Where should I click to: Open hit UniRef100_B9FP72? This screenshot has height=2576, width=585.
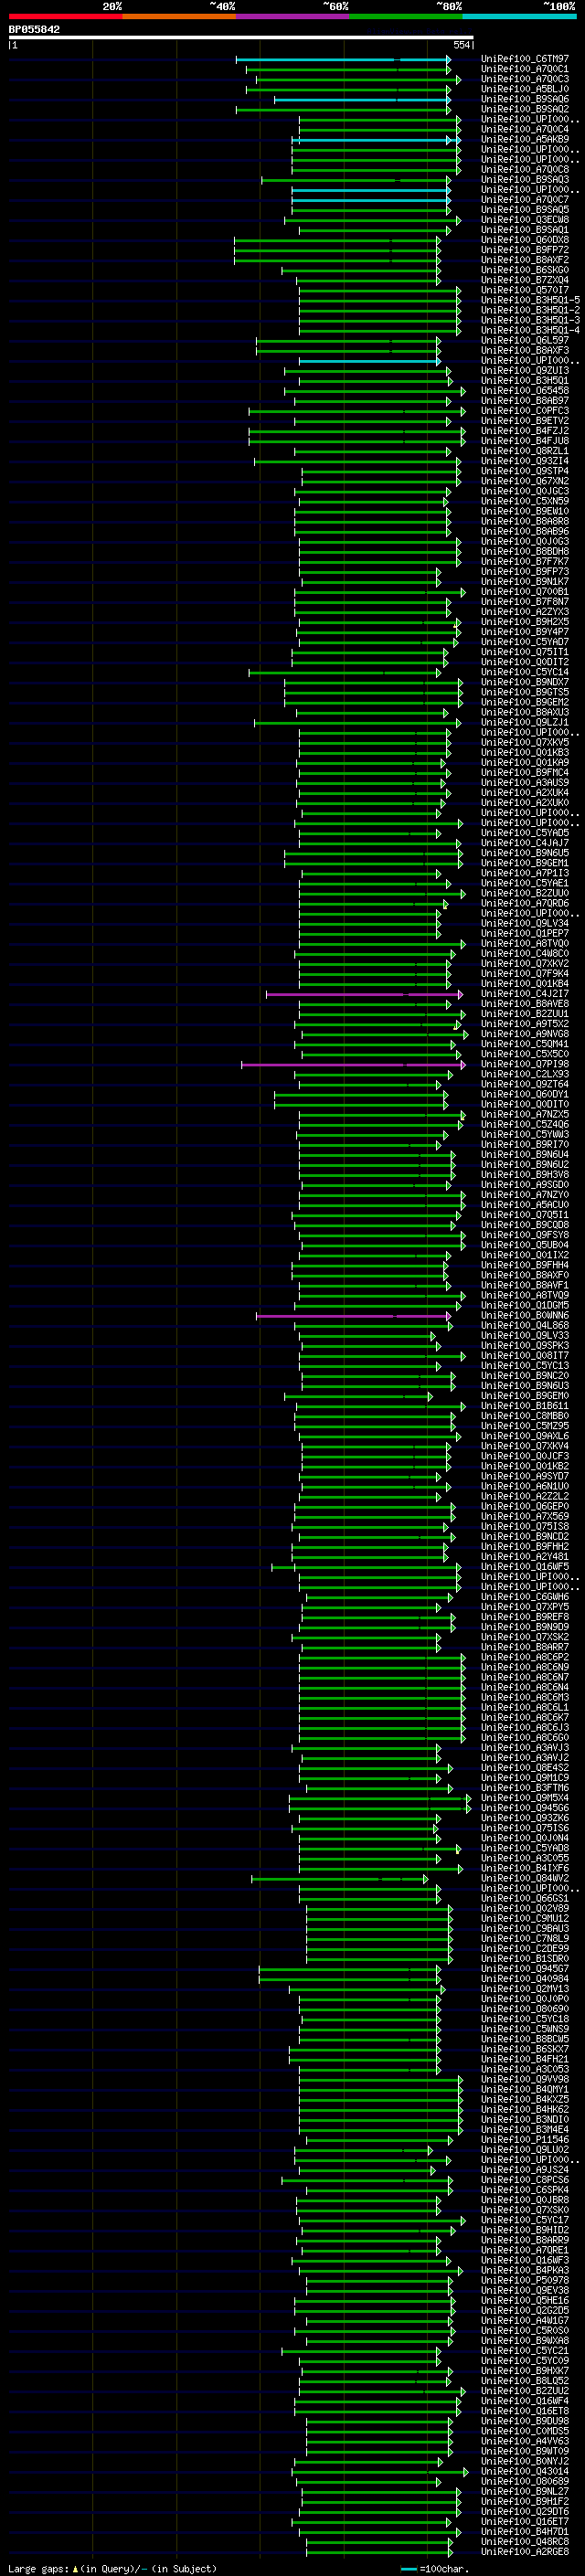(x=525, y=250)
